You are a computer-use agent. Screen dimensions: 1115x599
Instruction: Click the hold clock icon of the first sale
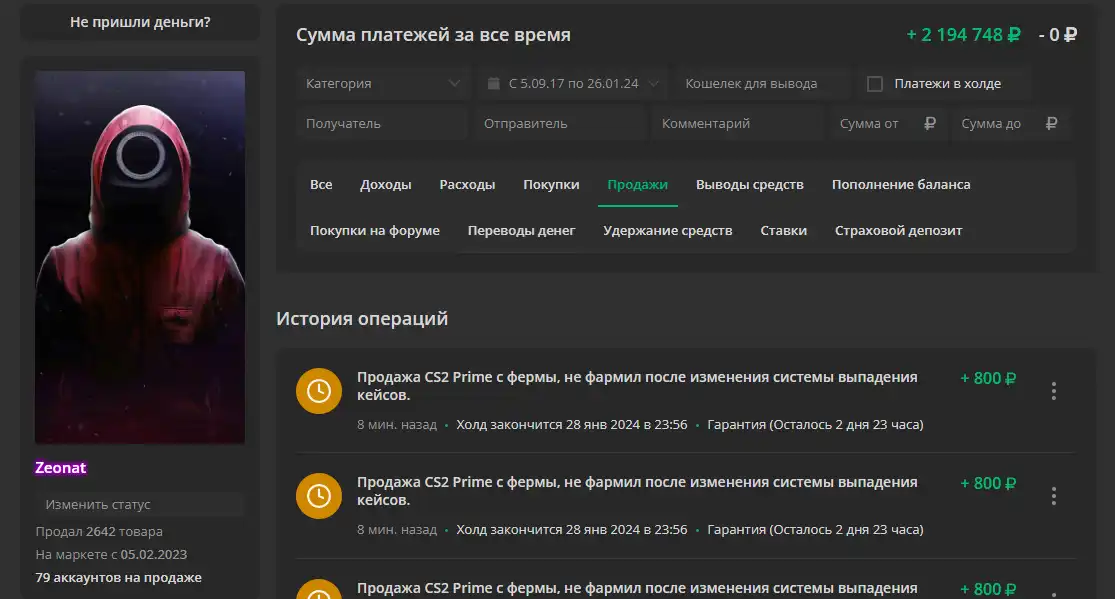[319, 391]
